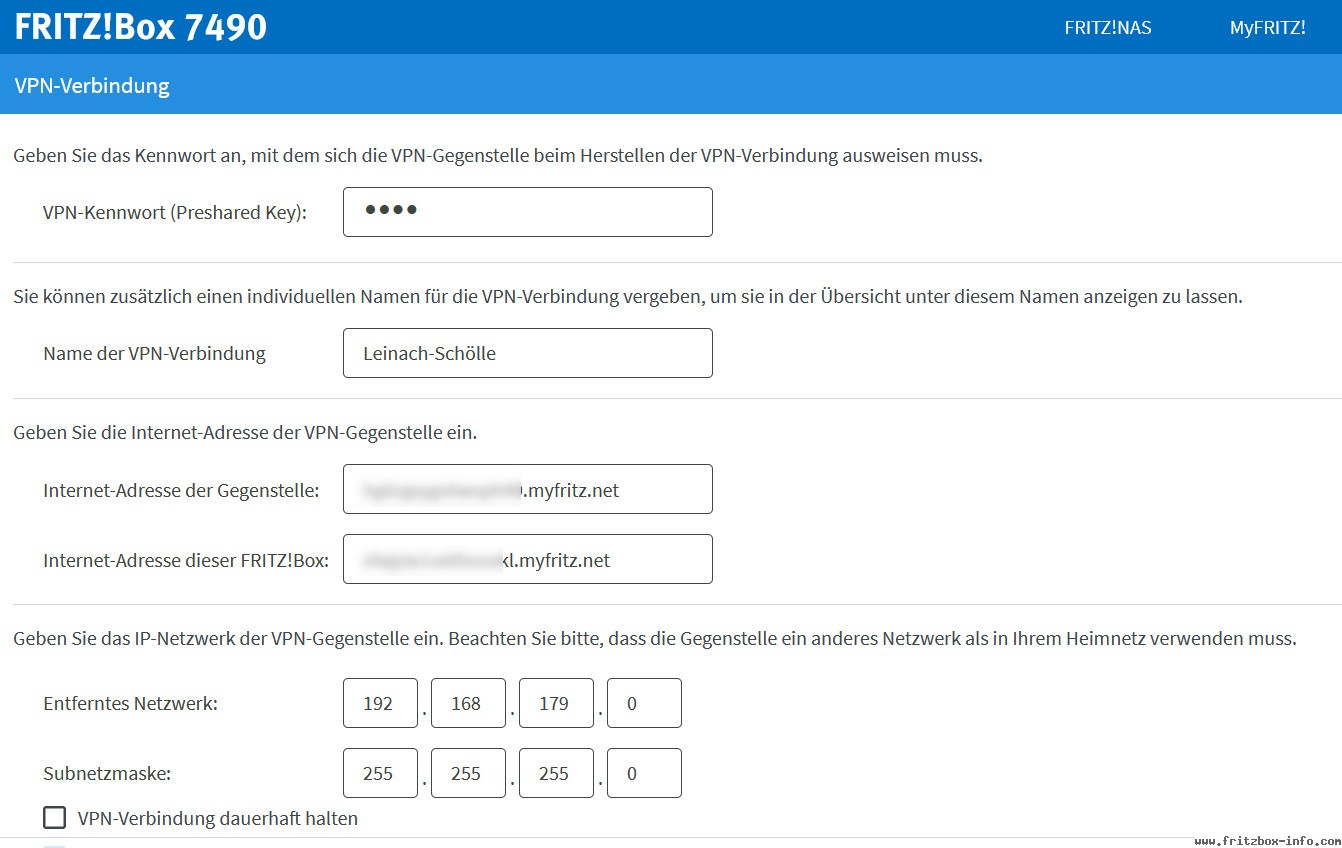Image resolution: width=1342 pixels, height=848 pixels.
Task: Edit the VPN connection name Leinach-Schölle
Action: point(528,353)
